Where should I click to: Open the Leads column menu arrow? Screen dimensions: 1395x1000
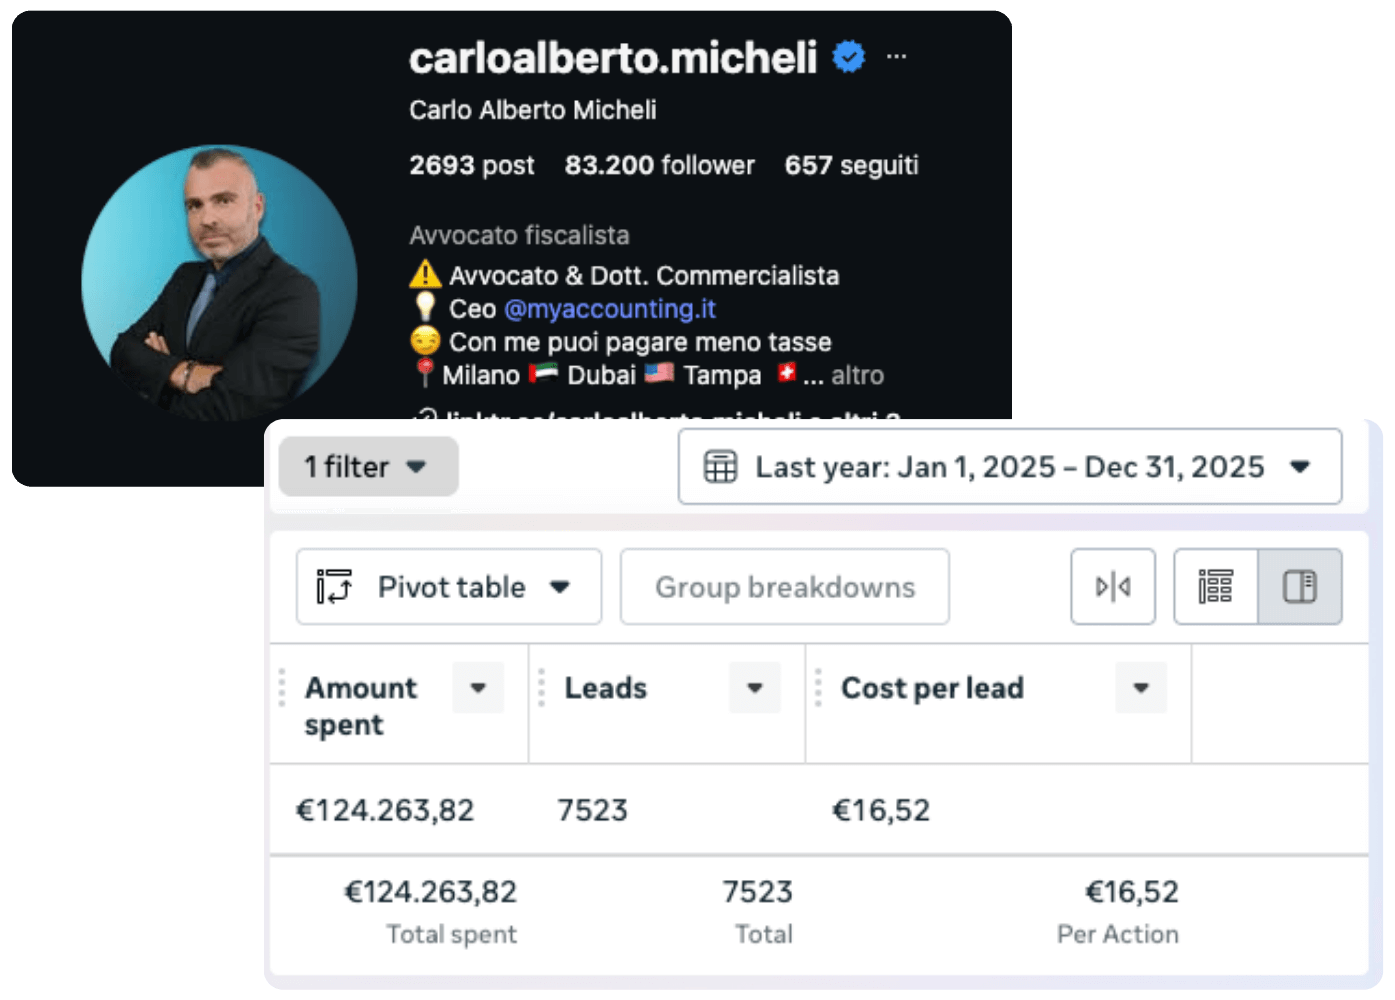coord(755,688)
